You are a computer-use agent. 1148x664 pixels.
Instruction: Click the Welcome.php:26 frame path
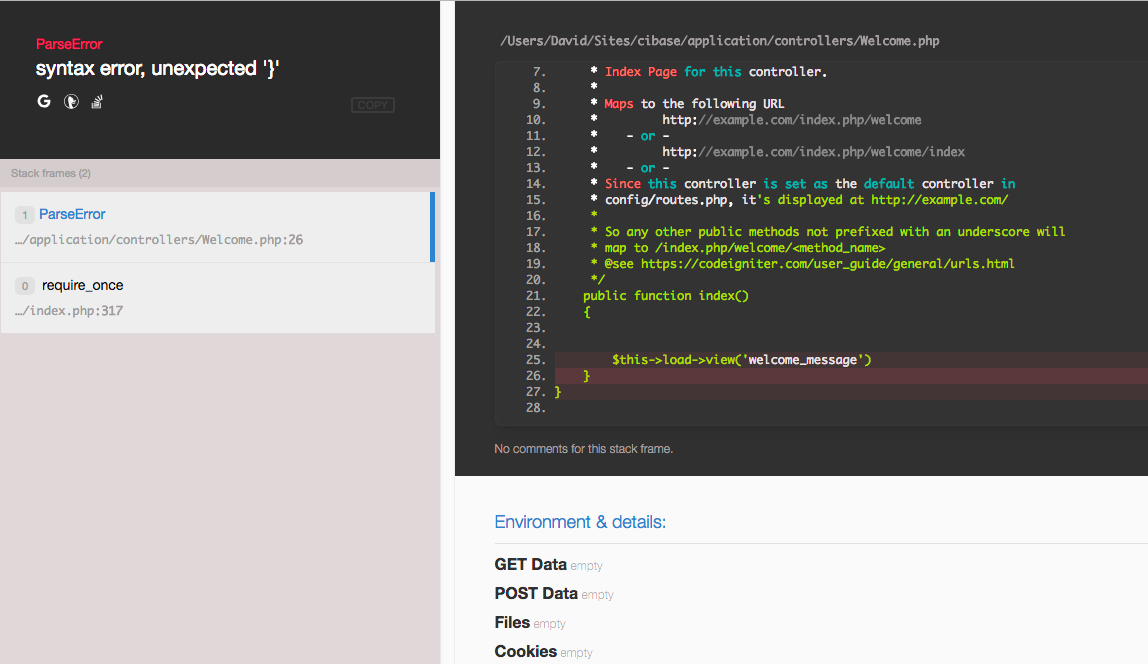[x=159, y=239]
